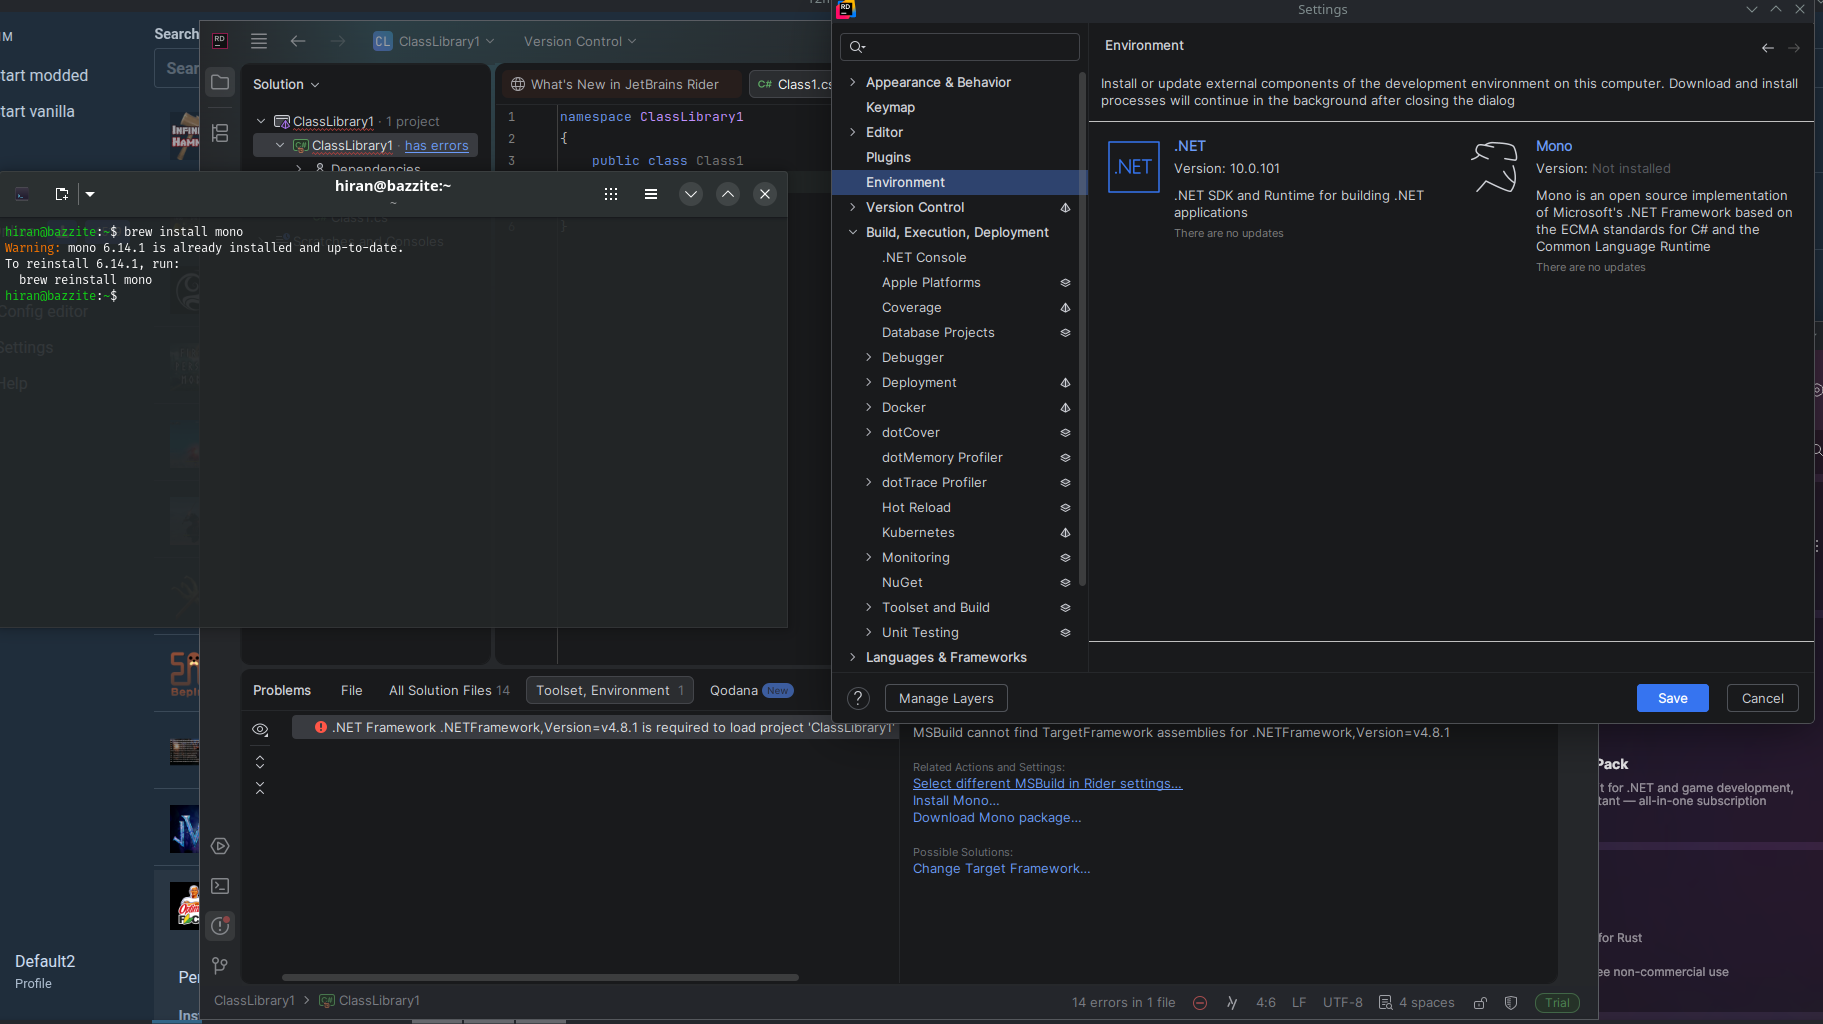This screenshot has height=1024, width=1823.
Task: Open terminal tab overview grid icon
Action: (611, 194)
